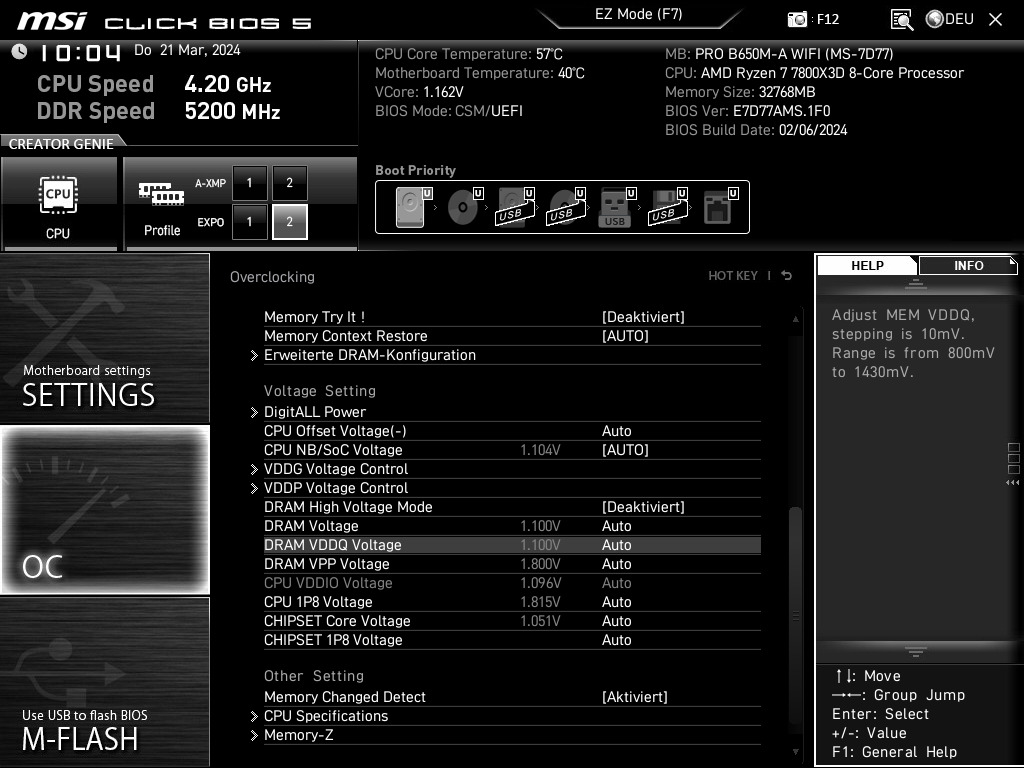Select CPU 1P8 Voltage Auto field
This screenshot has width=1024, height=768.
coord(616,602)
